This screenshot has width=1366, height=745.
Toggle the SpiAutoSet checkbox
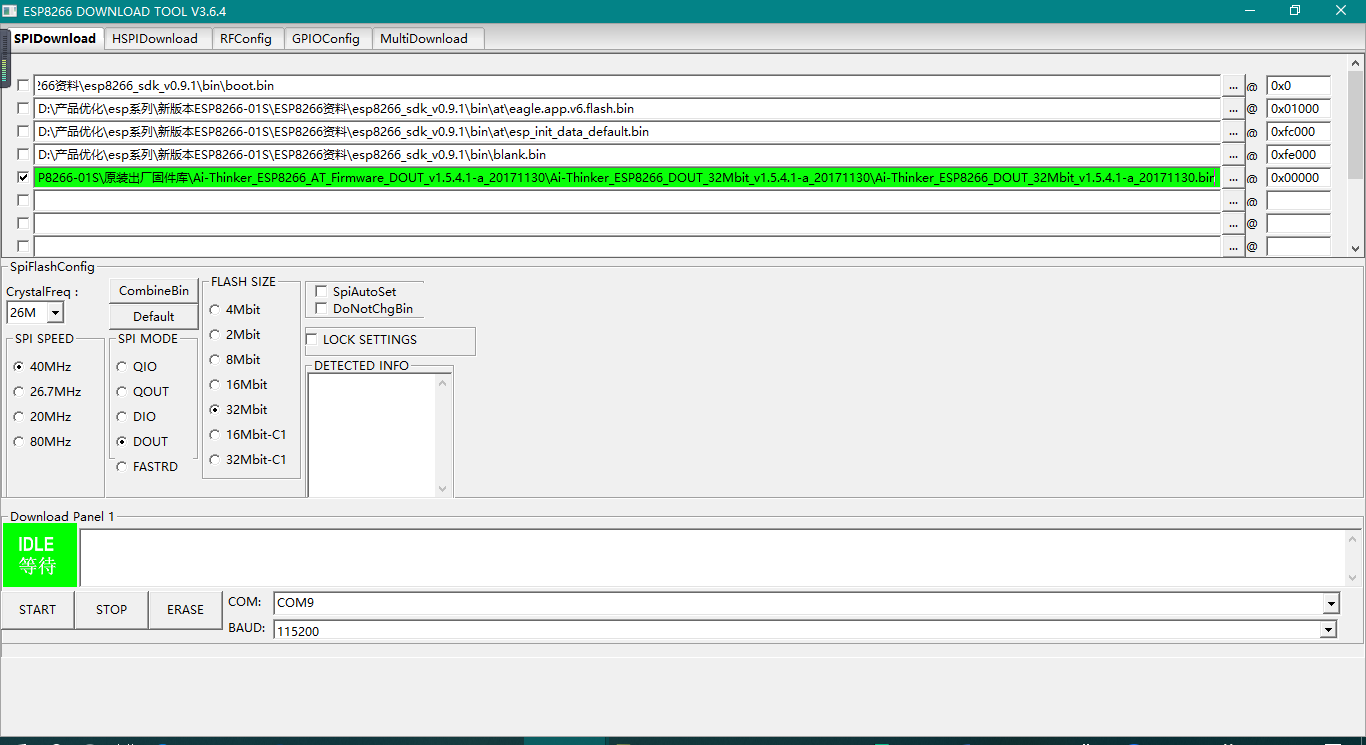coord(321,292)
